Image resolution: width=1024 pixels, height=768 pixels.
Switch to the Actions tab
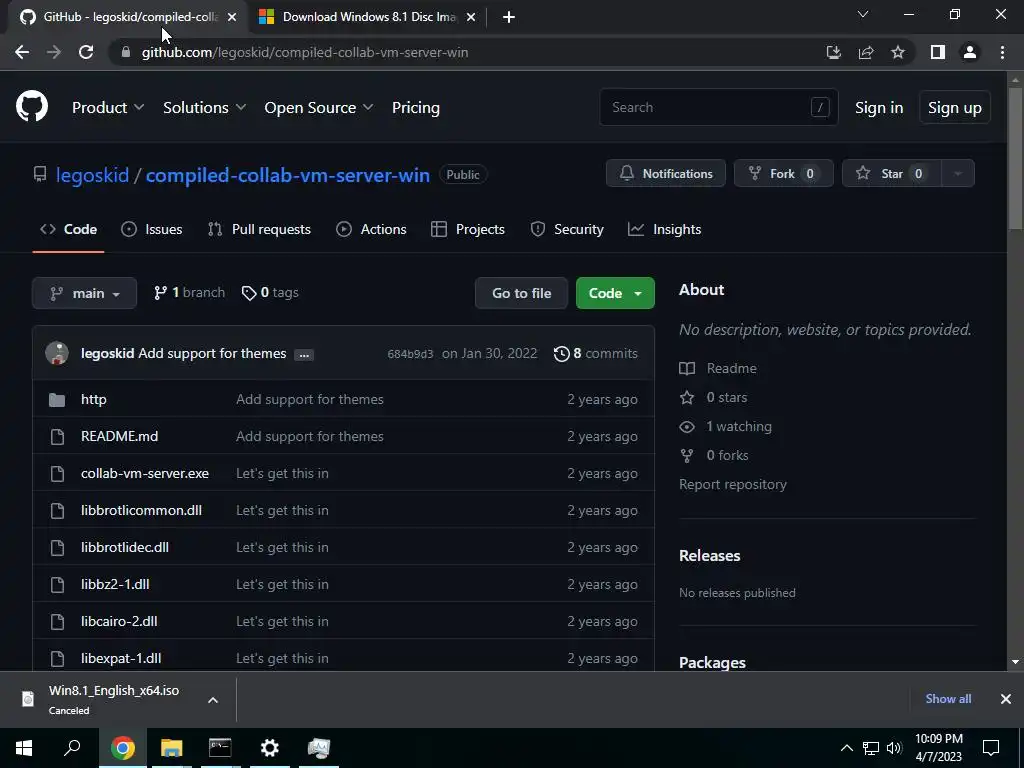(371, 229)
